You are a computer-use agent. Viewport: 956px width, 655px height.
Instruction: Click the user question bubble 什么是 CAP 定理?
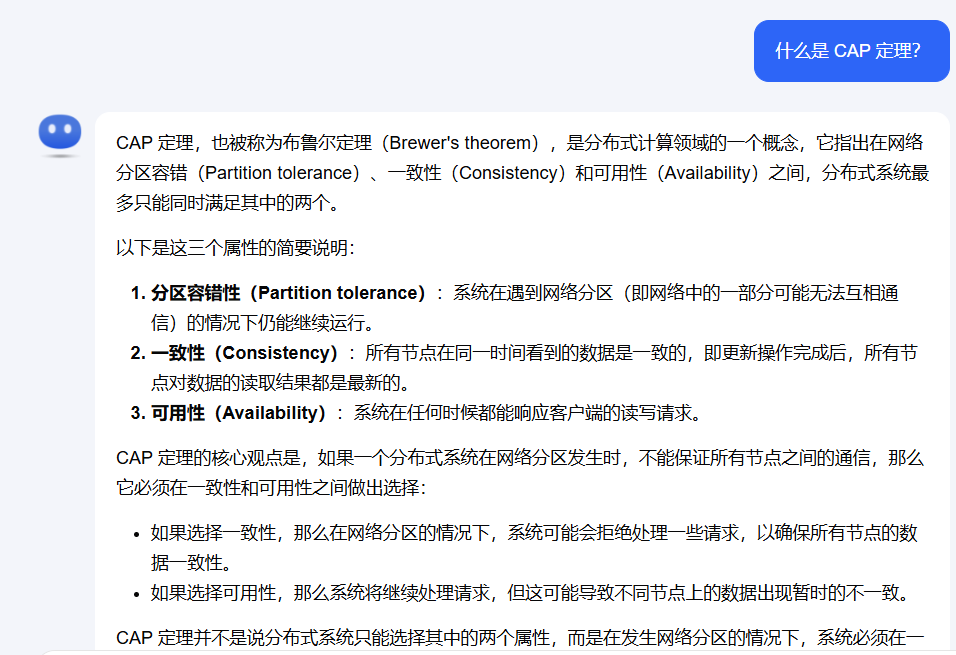pyautogui.click(x=851, y=50)
